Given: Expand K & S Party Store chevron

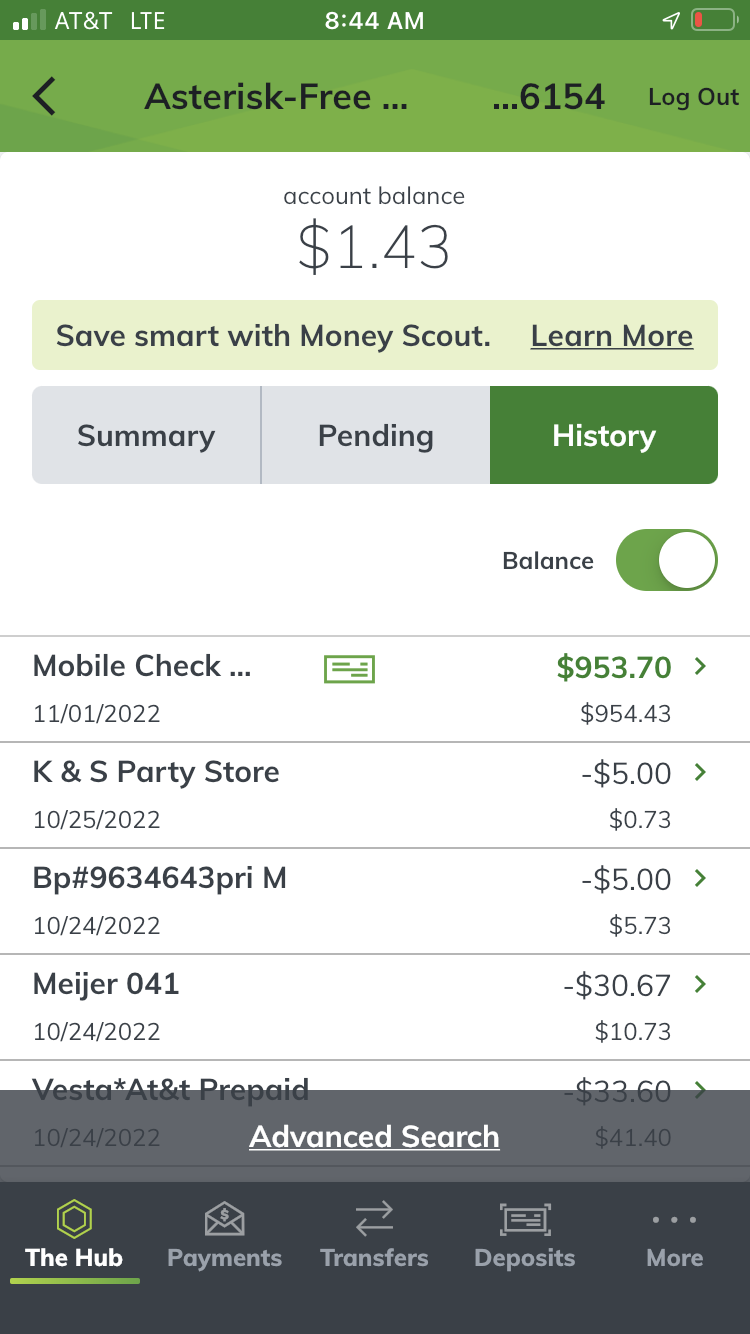Looking at the screenshot, I should click(x=700, y=772).
